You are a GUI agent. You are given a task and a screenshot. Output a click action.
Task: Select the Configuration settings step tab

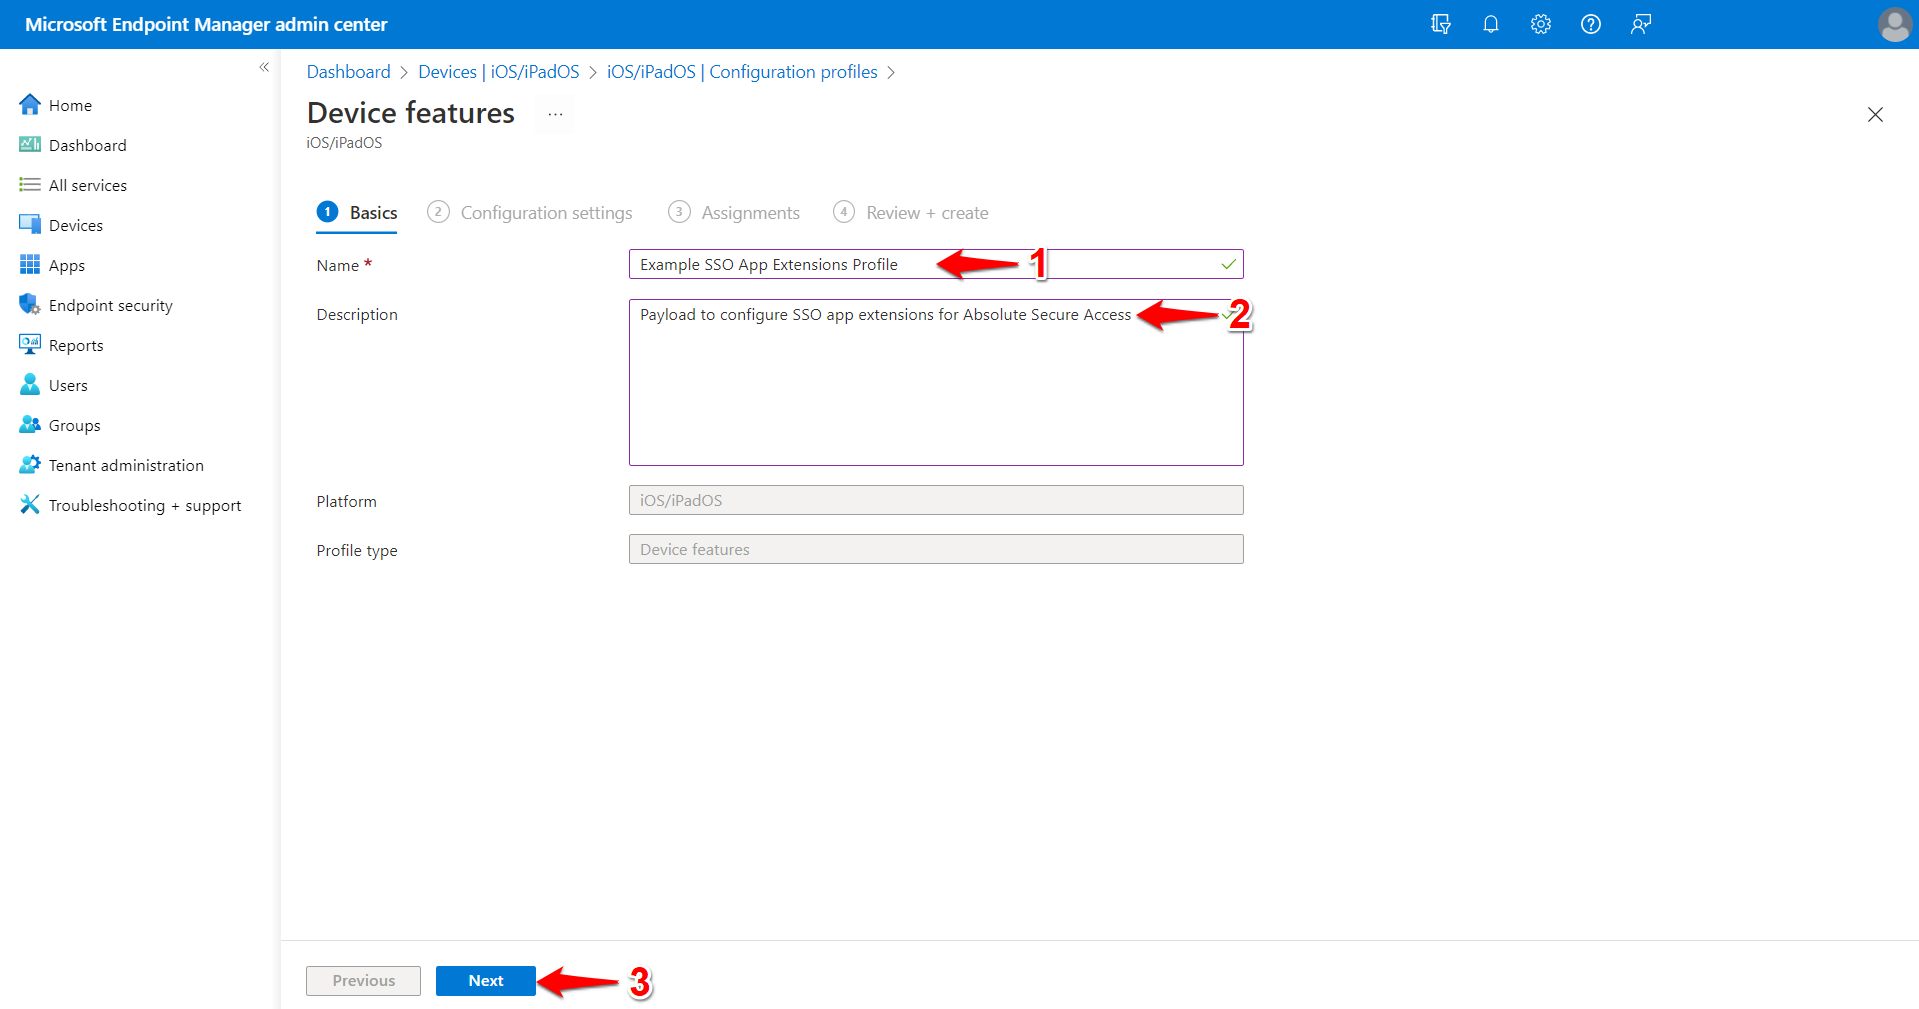530,213
